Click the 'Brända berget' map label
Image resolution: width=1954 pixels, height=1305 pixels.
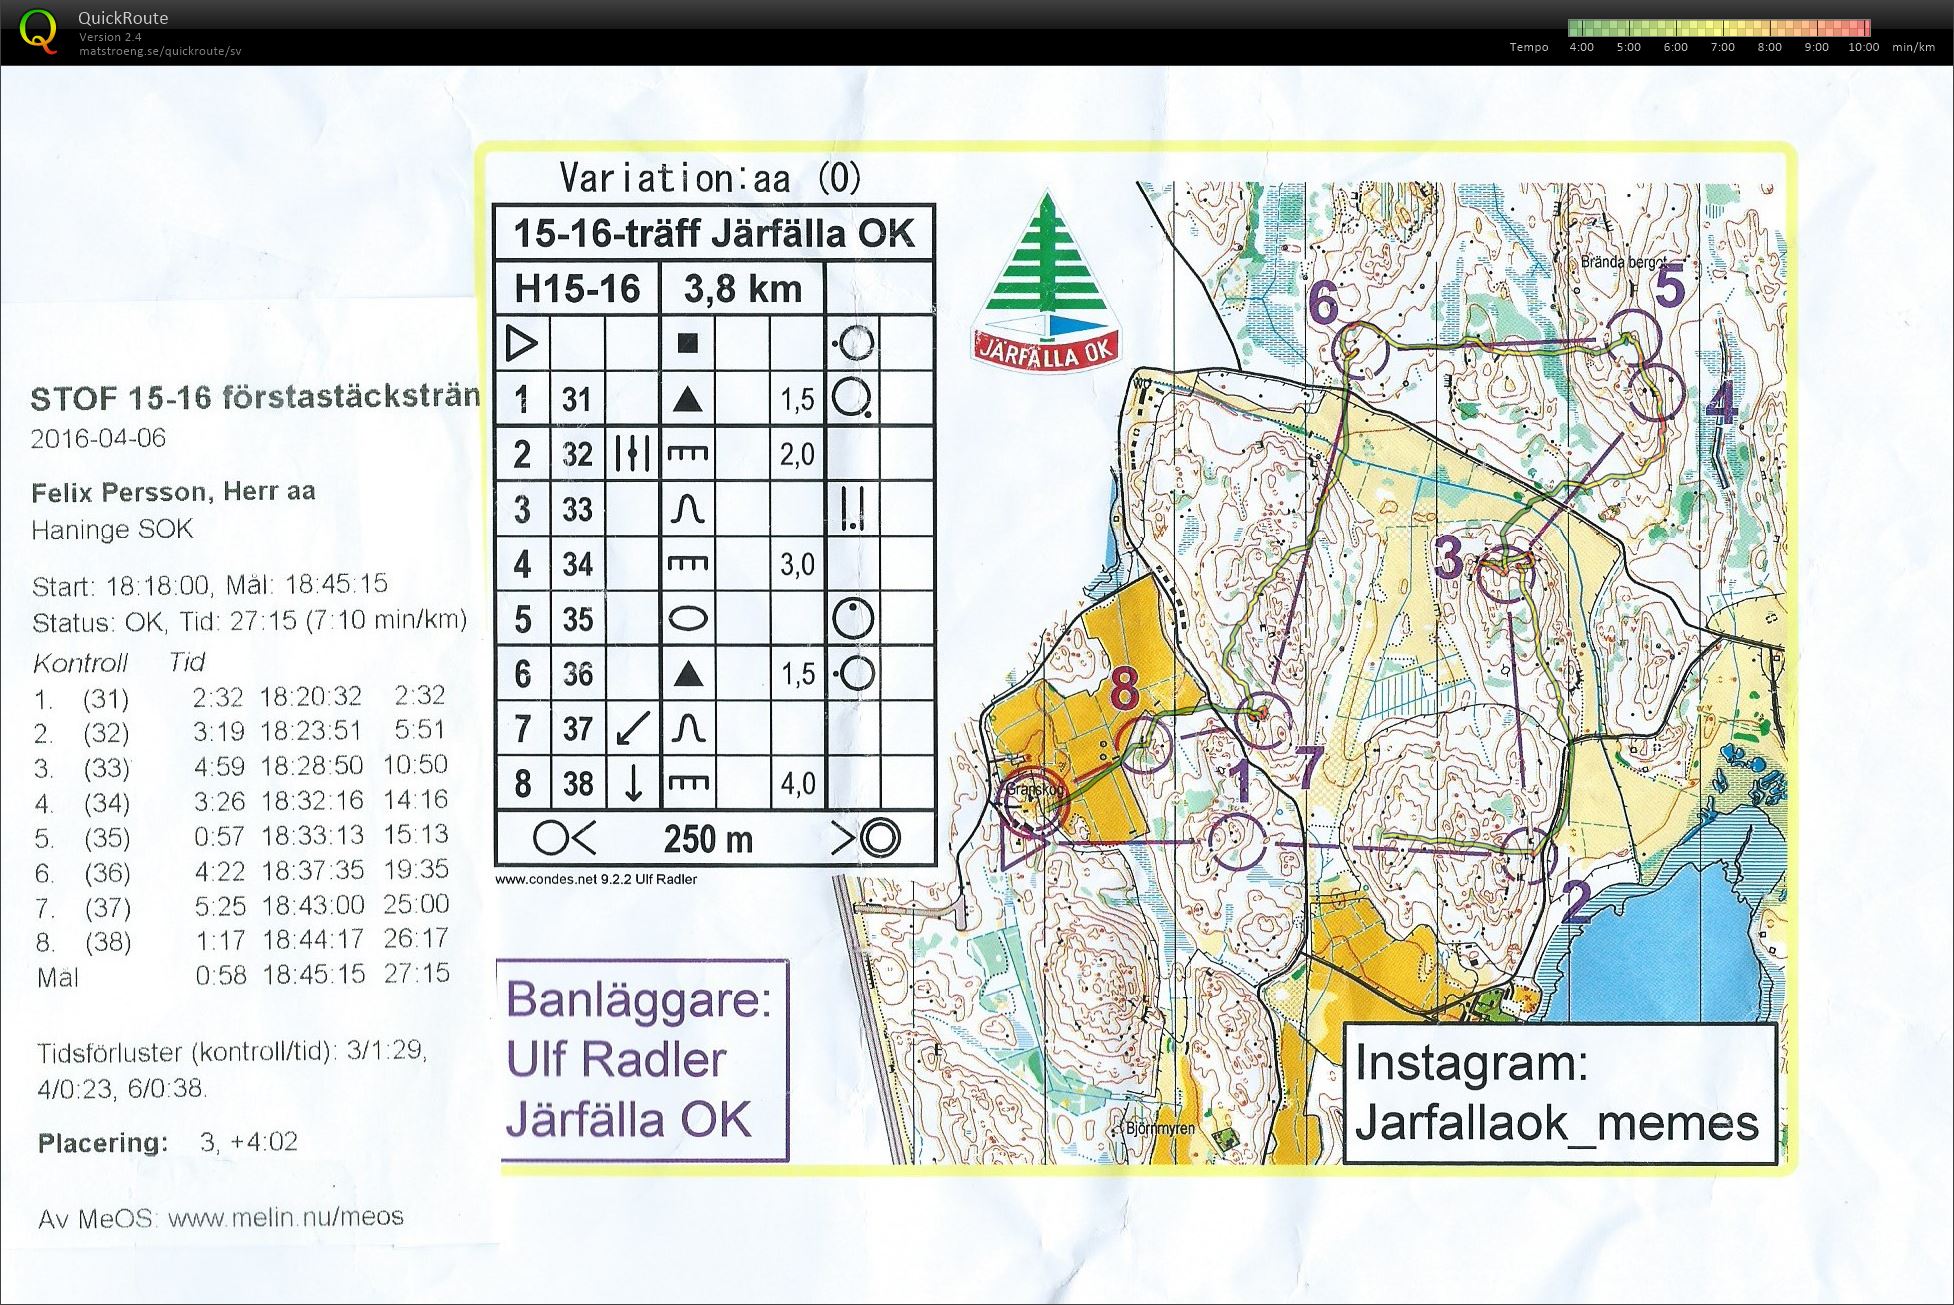[1623, 263]
